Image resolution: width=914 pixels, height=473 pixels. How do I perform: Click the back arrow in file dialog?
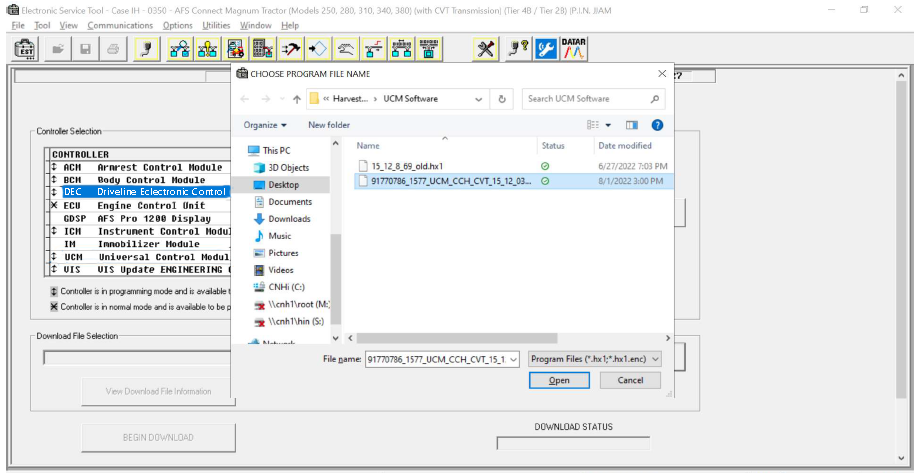pos(244,99)
